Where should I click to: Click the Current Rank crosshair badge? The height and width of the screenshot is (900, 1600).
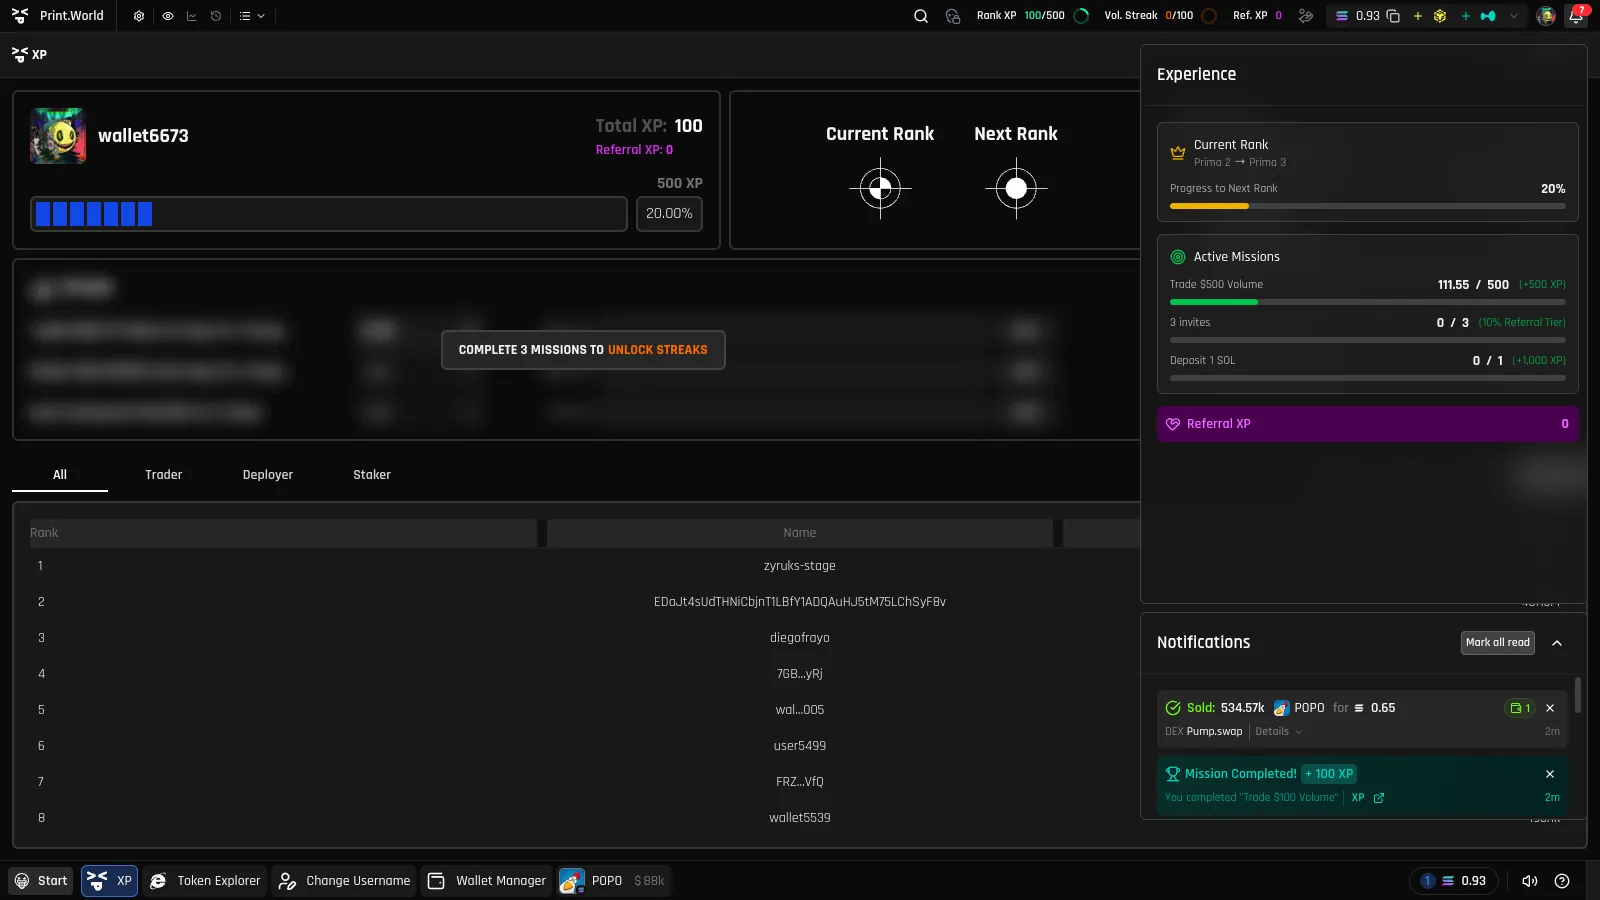880,188
